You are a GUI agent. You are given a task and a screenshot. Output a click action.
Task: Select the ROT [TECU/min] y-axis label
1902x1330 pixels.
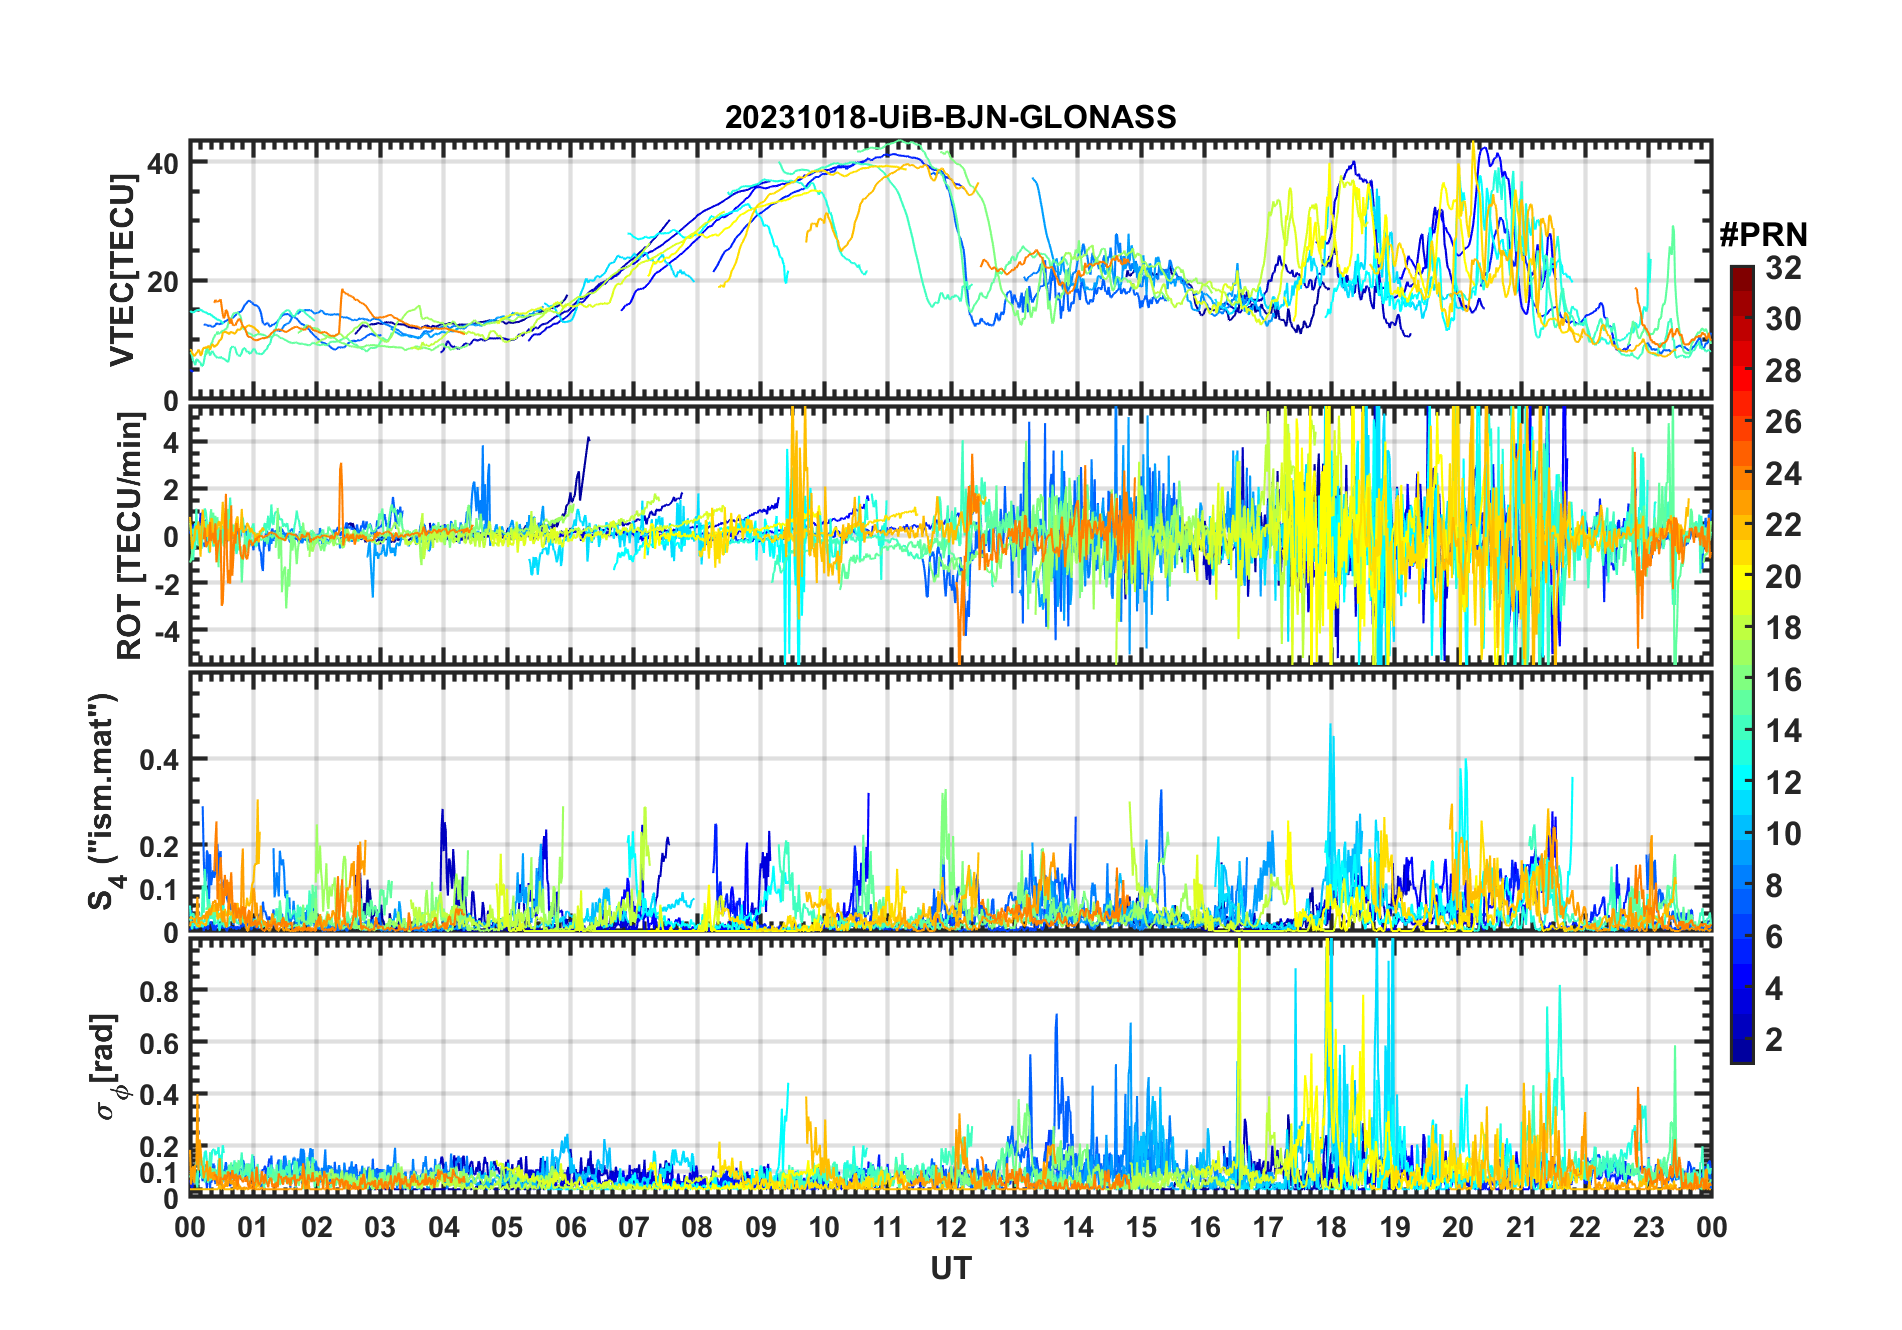point(130,536)
